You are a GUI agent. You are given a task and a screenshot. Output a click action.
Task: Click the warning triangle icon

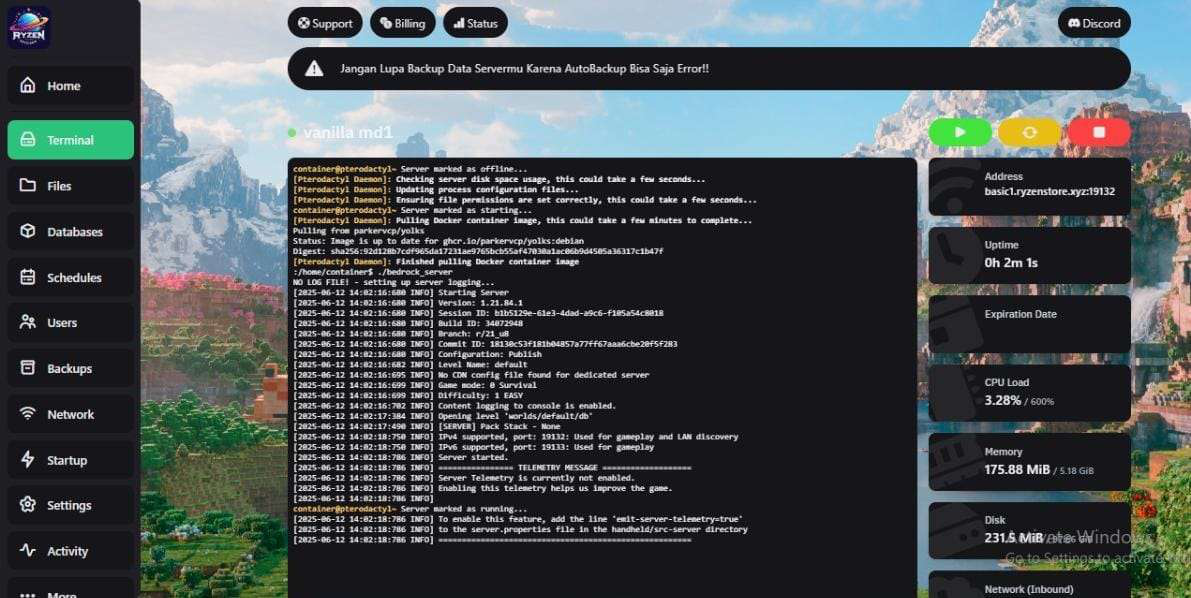[x=314, y=68]
